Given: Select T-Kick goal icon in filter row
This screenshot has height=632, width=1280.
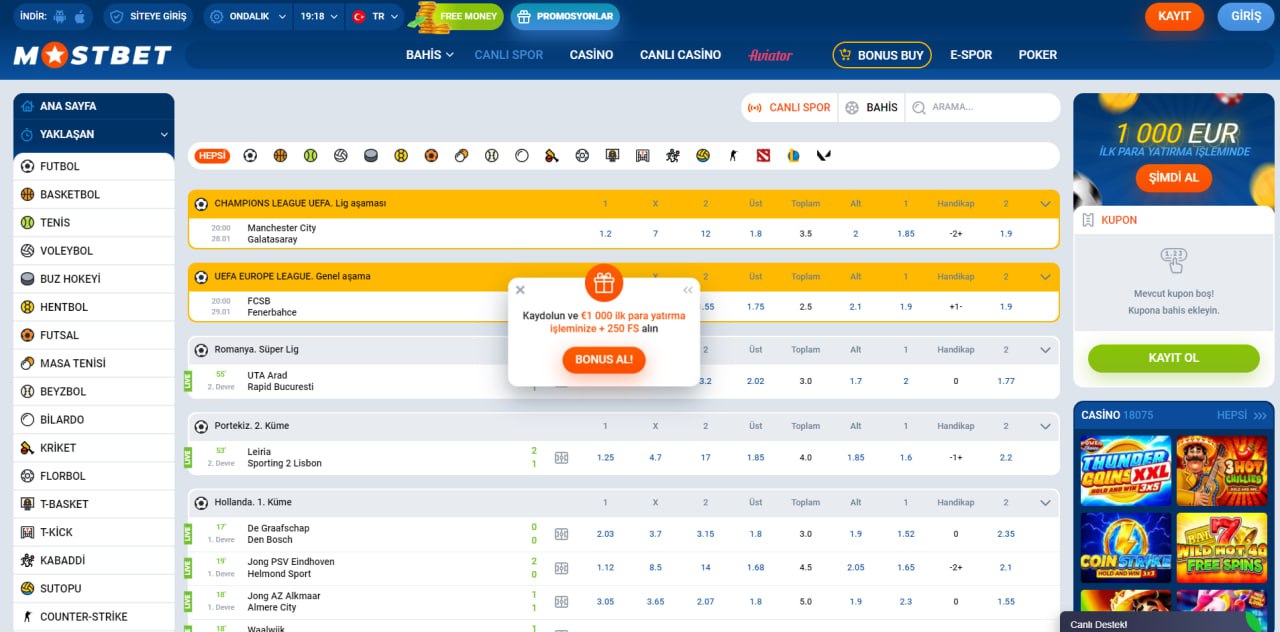Looking at the screenshot, I should coord(642,156).
